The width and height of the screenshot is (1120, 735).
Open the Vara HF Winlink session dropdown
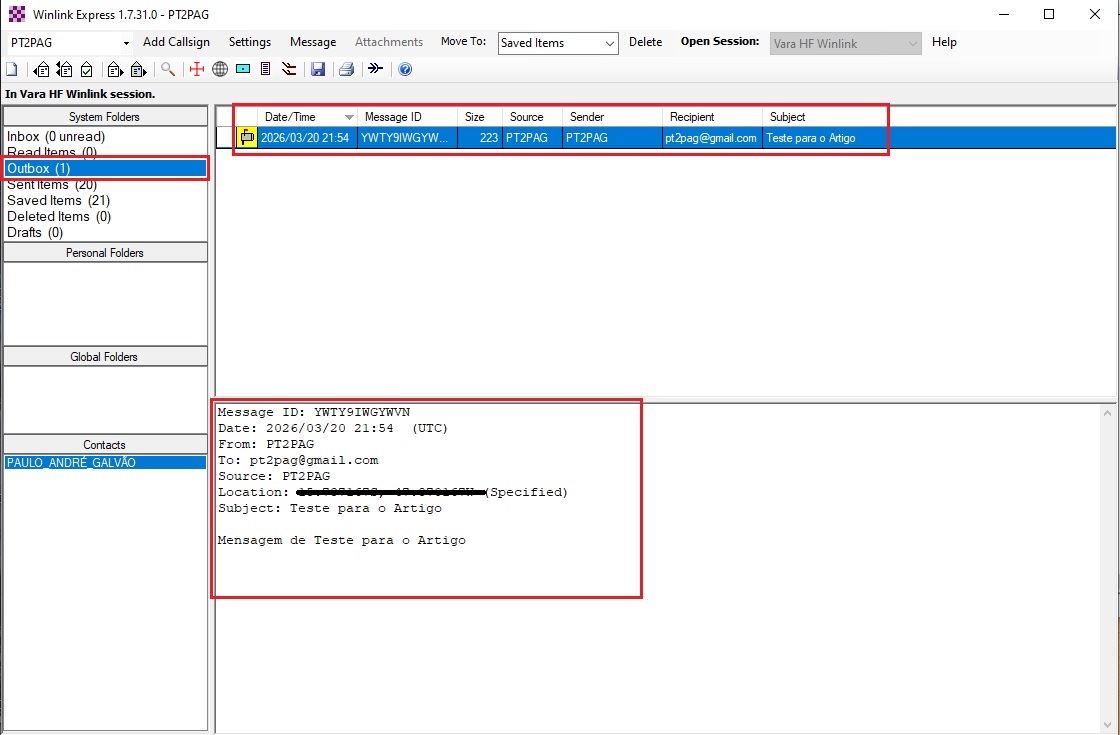click(x=913, y=43)
